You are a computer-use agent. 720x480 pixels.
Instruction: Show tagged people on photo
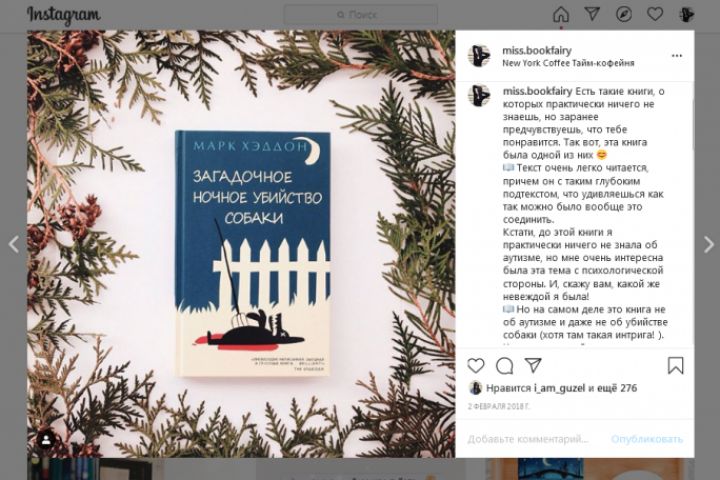[x=46, y=440]
